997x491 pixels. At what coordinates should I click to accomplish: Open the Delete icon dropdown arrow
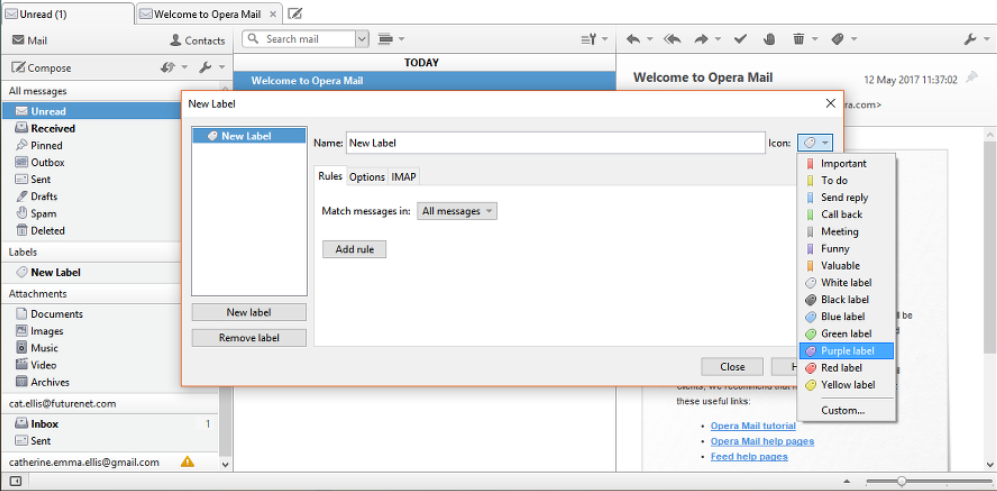click(816, 39)
